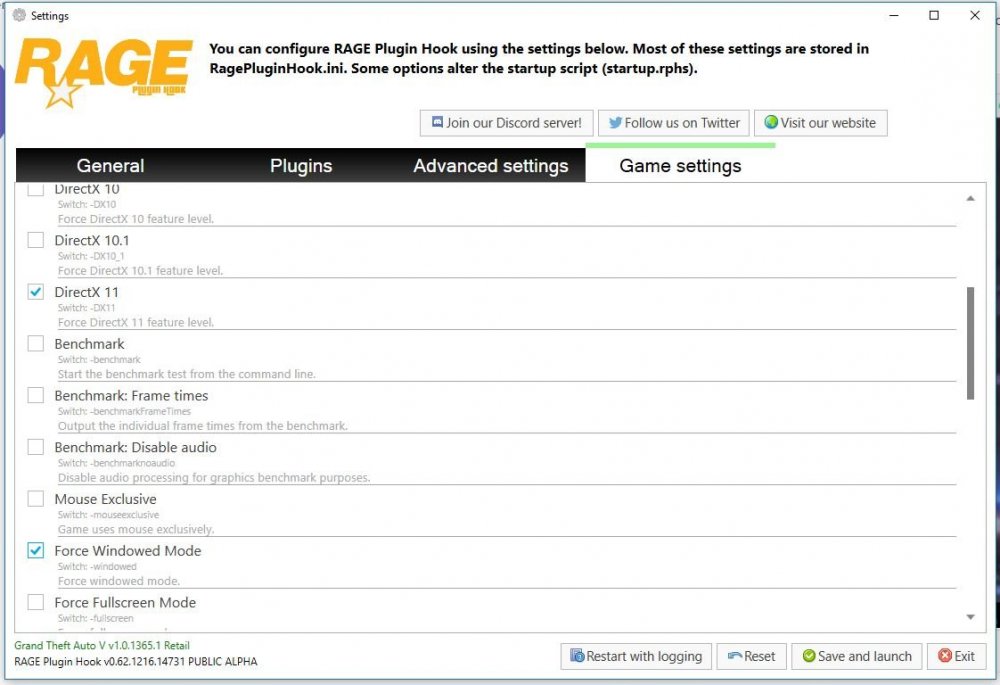This screenshot has height=685, width=1000.
Task: Click the Exit button
Action: 956,656
